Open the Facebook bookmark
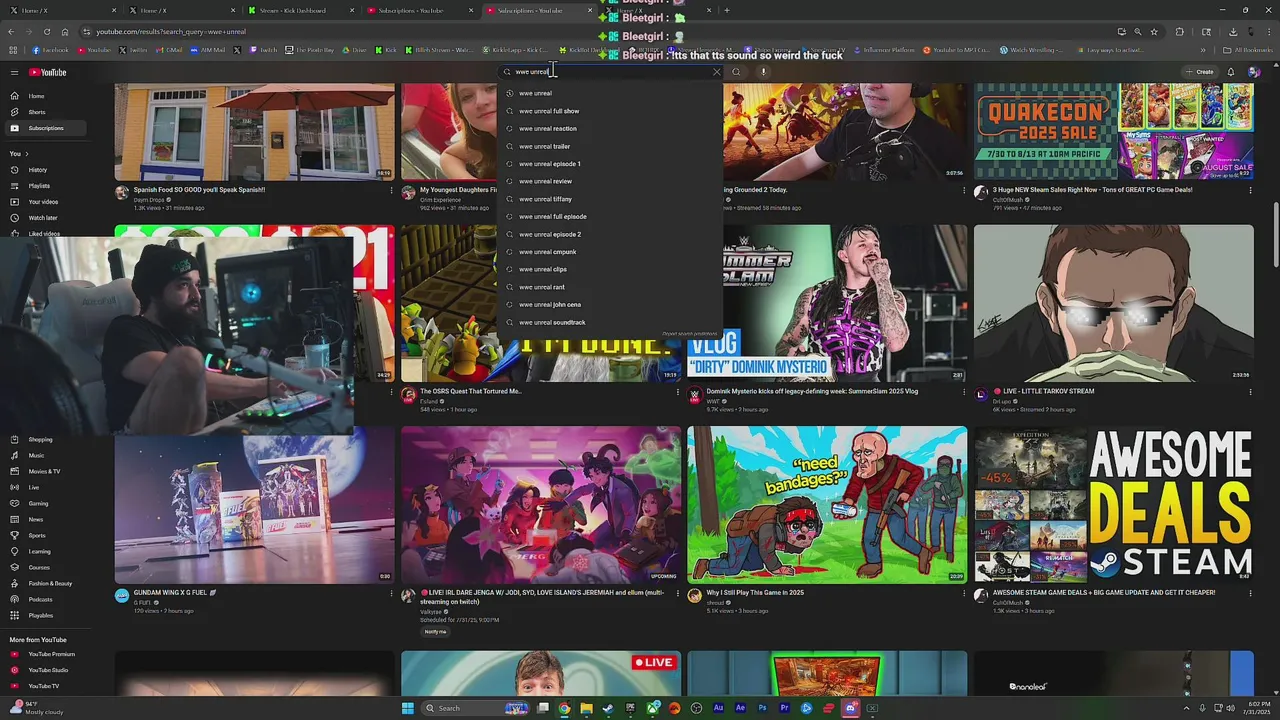This screenshot has width=1280, height=720. [50, 50]
